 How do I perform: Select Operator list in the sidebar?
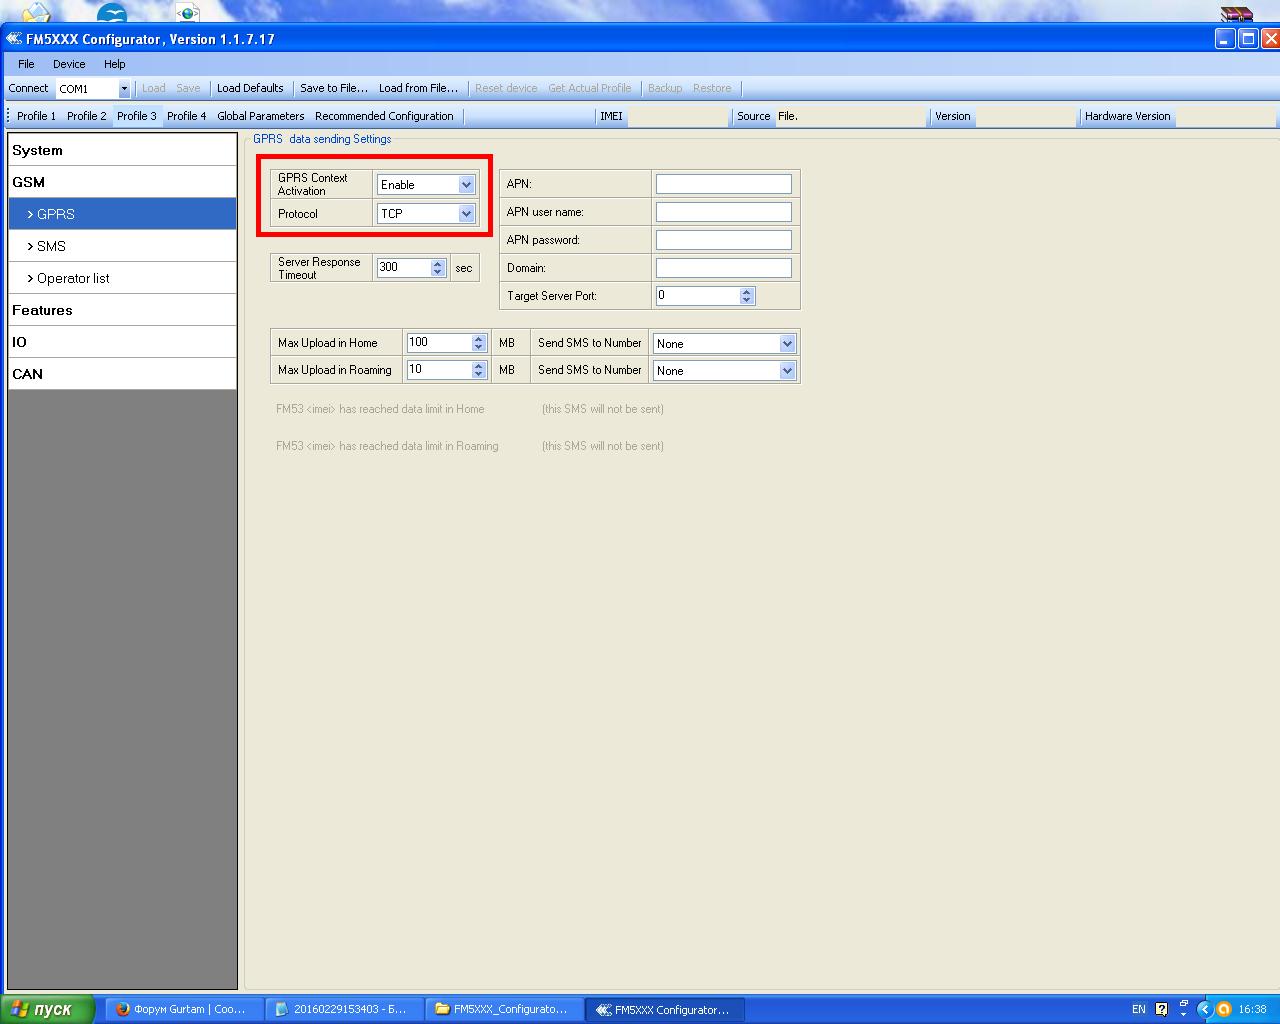[73, 278]
